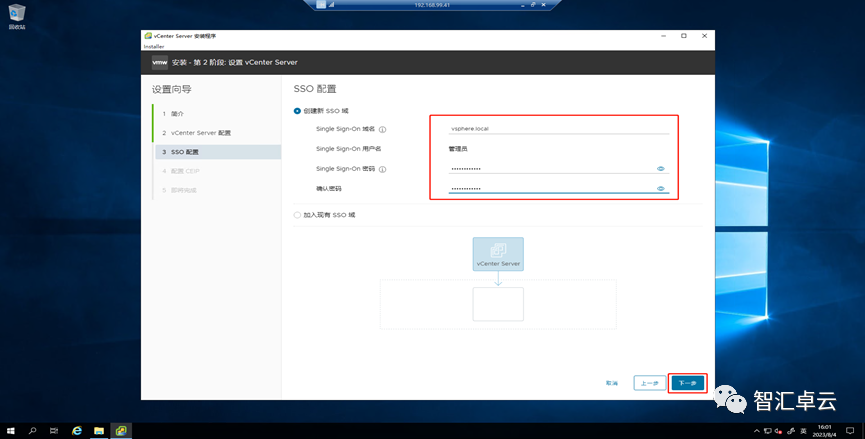Click the 下一步 next button
The height and width of the screenshot is (439, 865).
687,383
